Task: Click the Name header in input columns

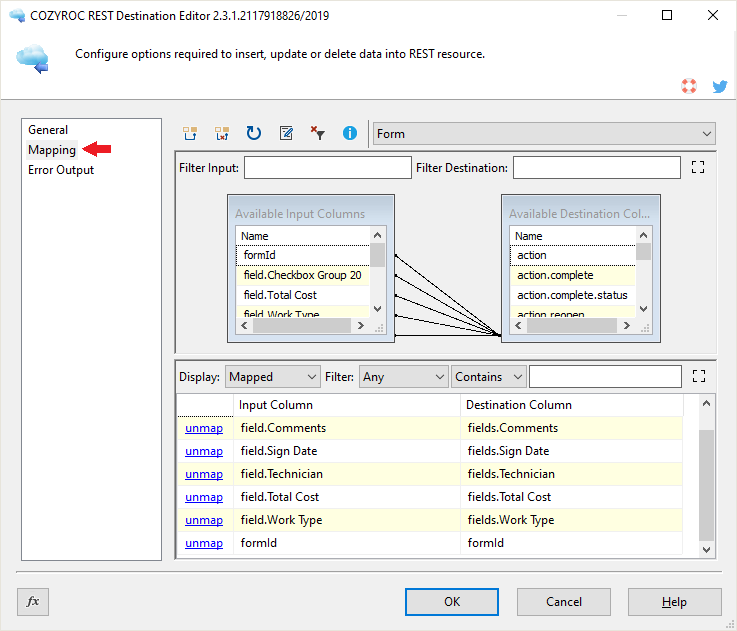Action: (x=303, y=236)
